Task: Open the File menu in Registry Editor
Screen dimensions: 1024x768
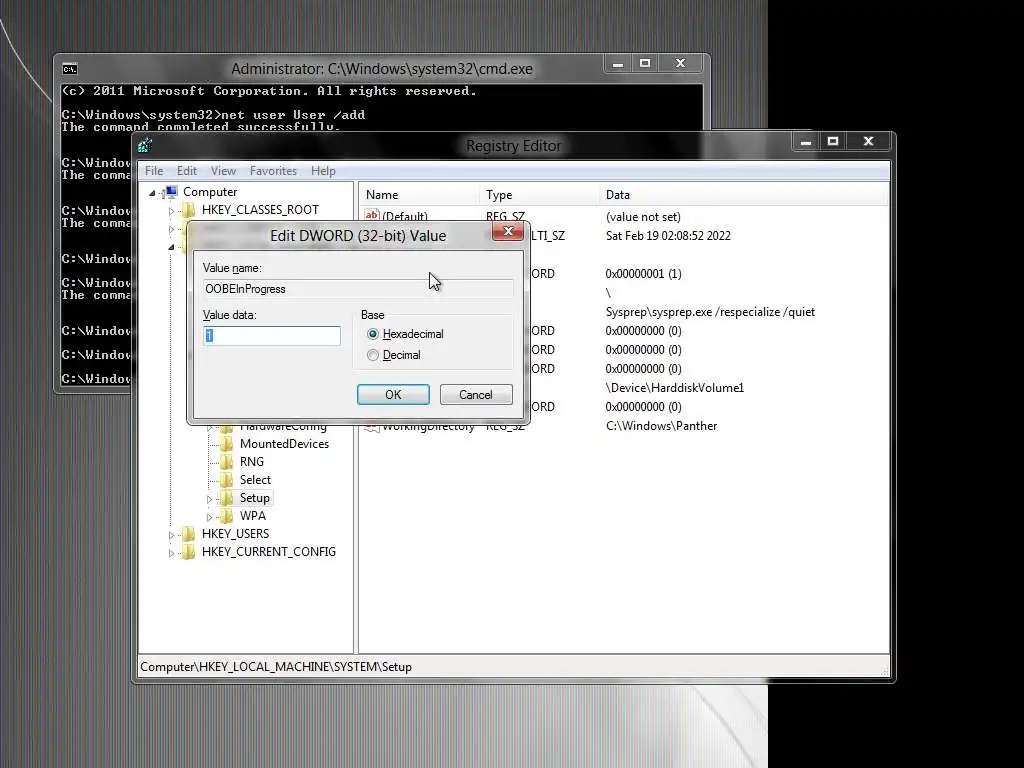Action: pos(154,170)
